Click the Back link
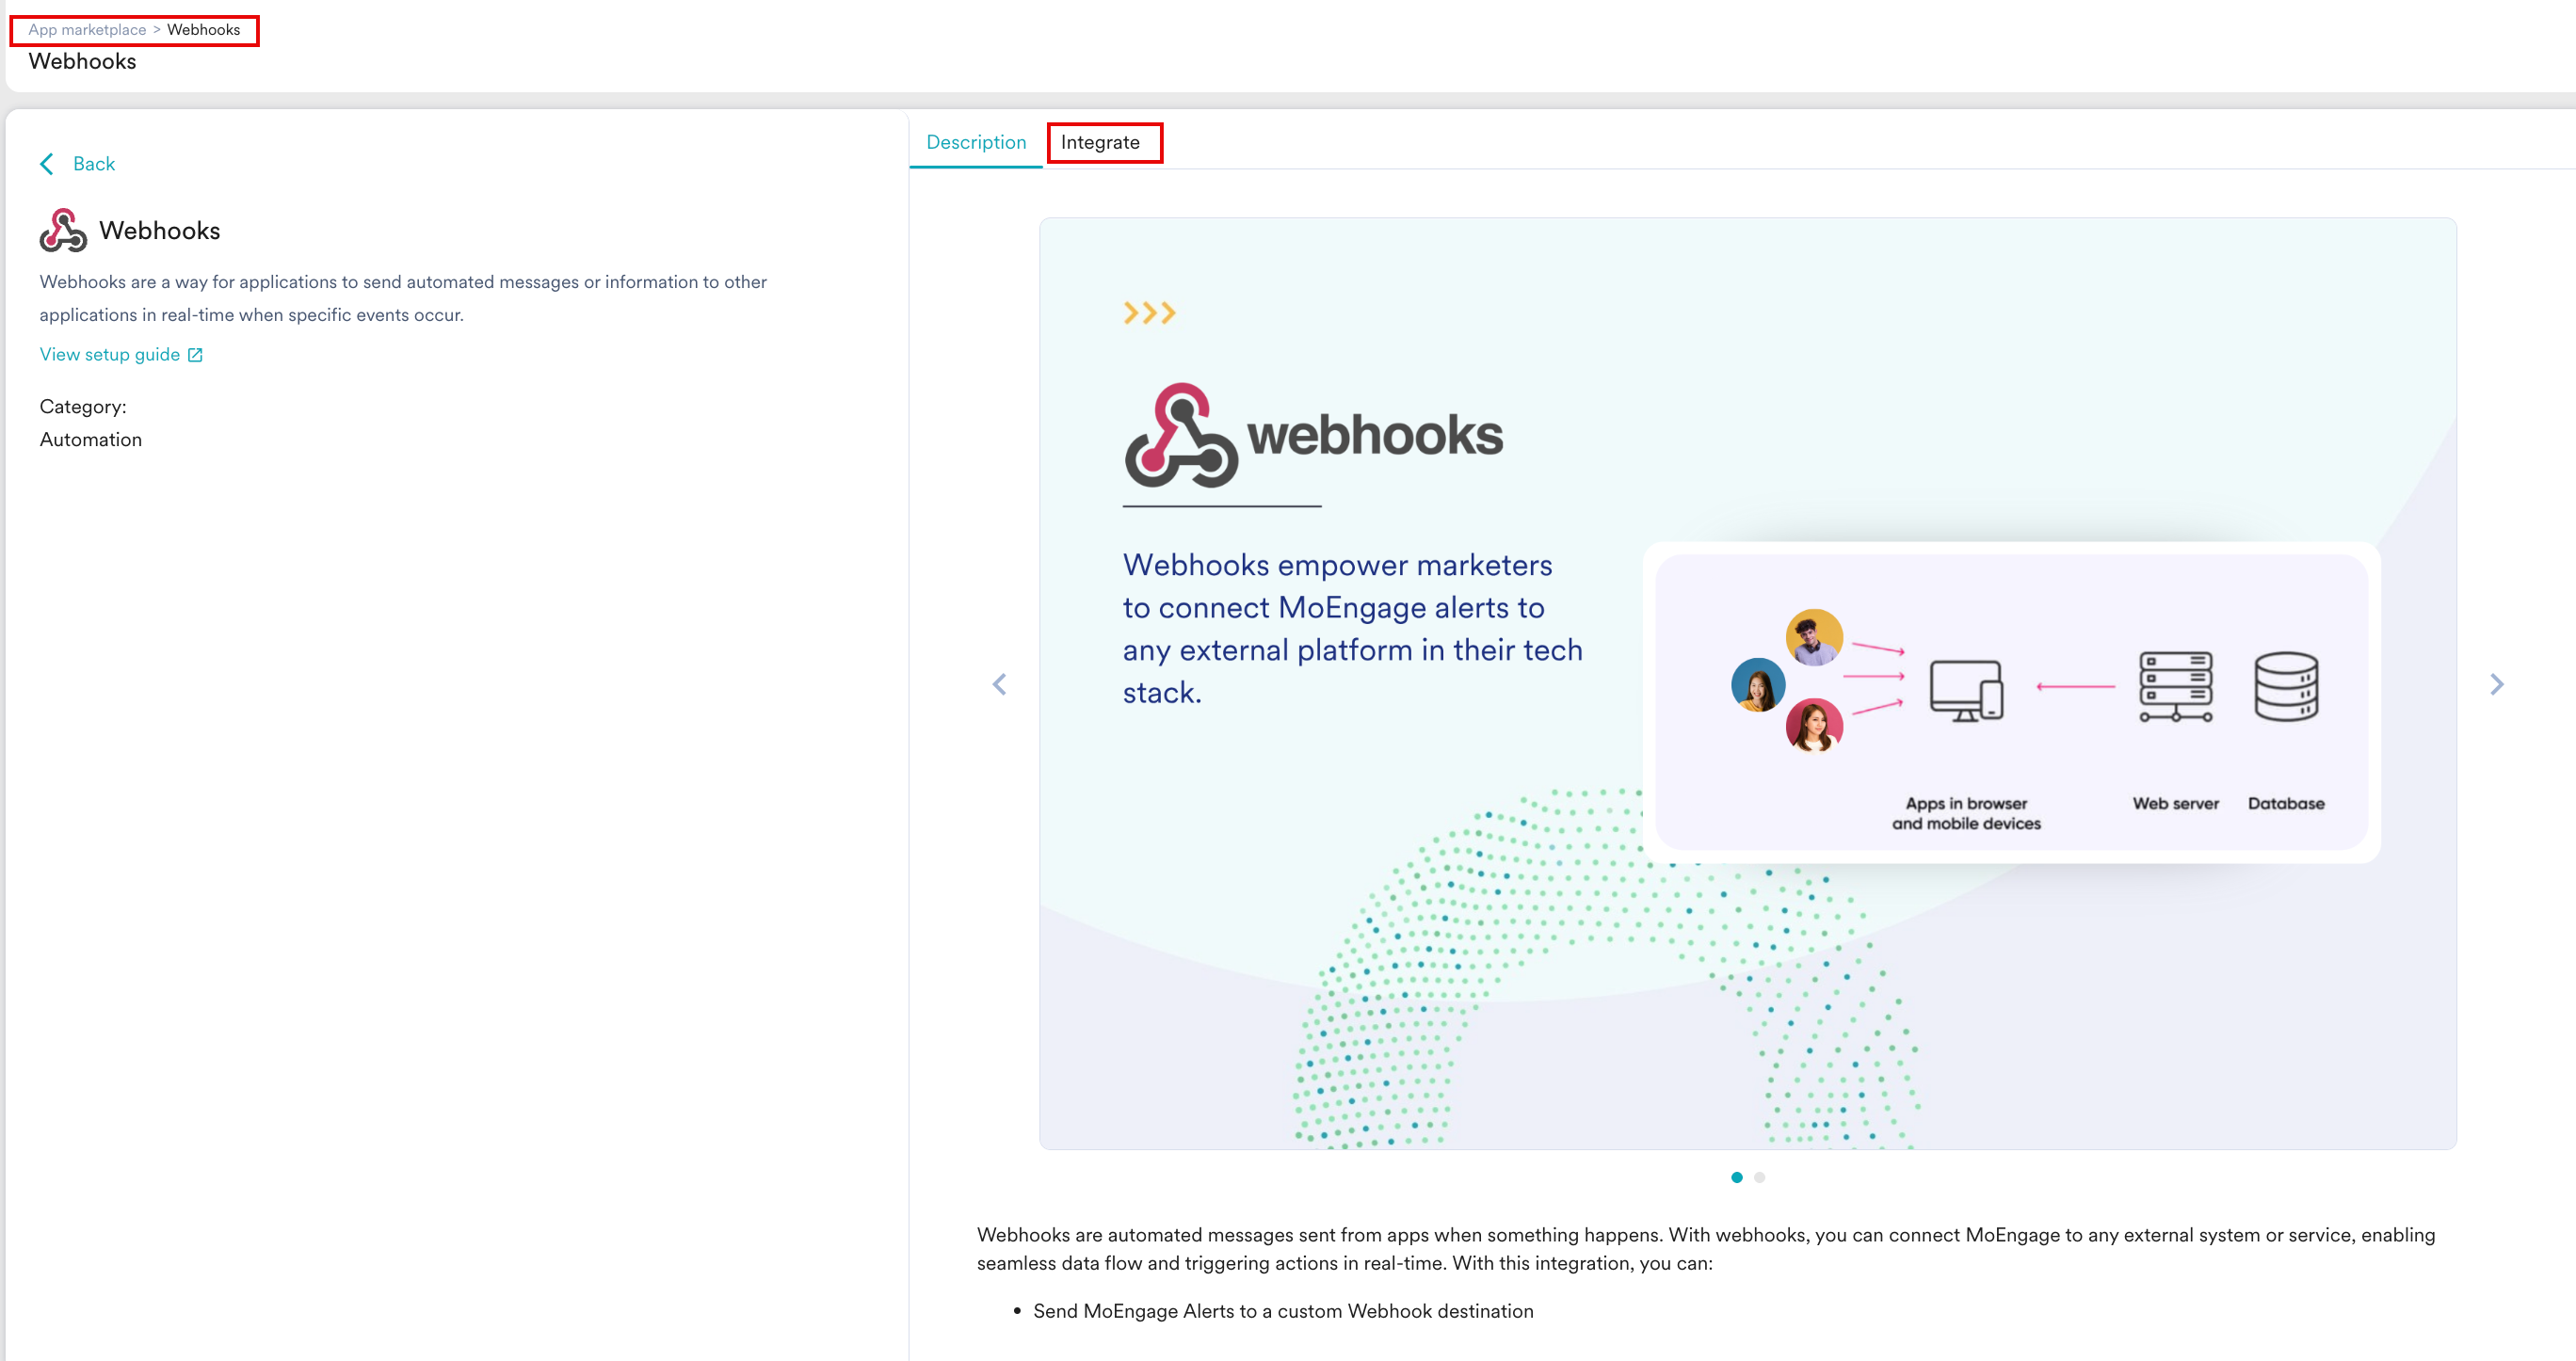Screen dimensions: 2576x1361 [93, 163]
